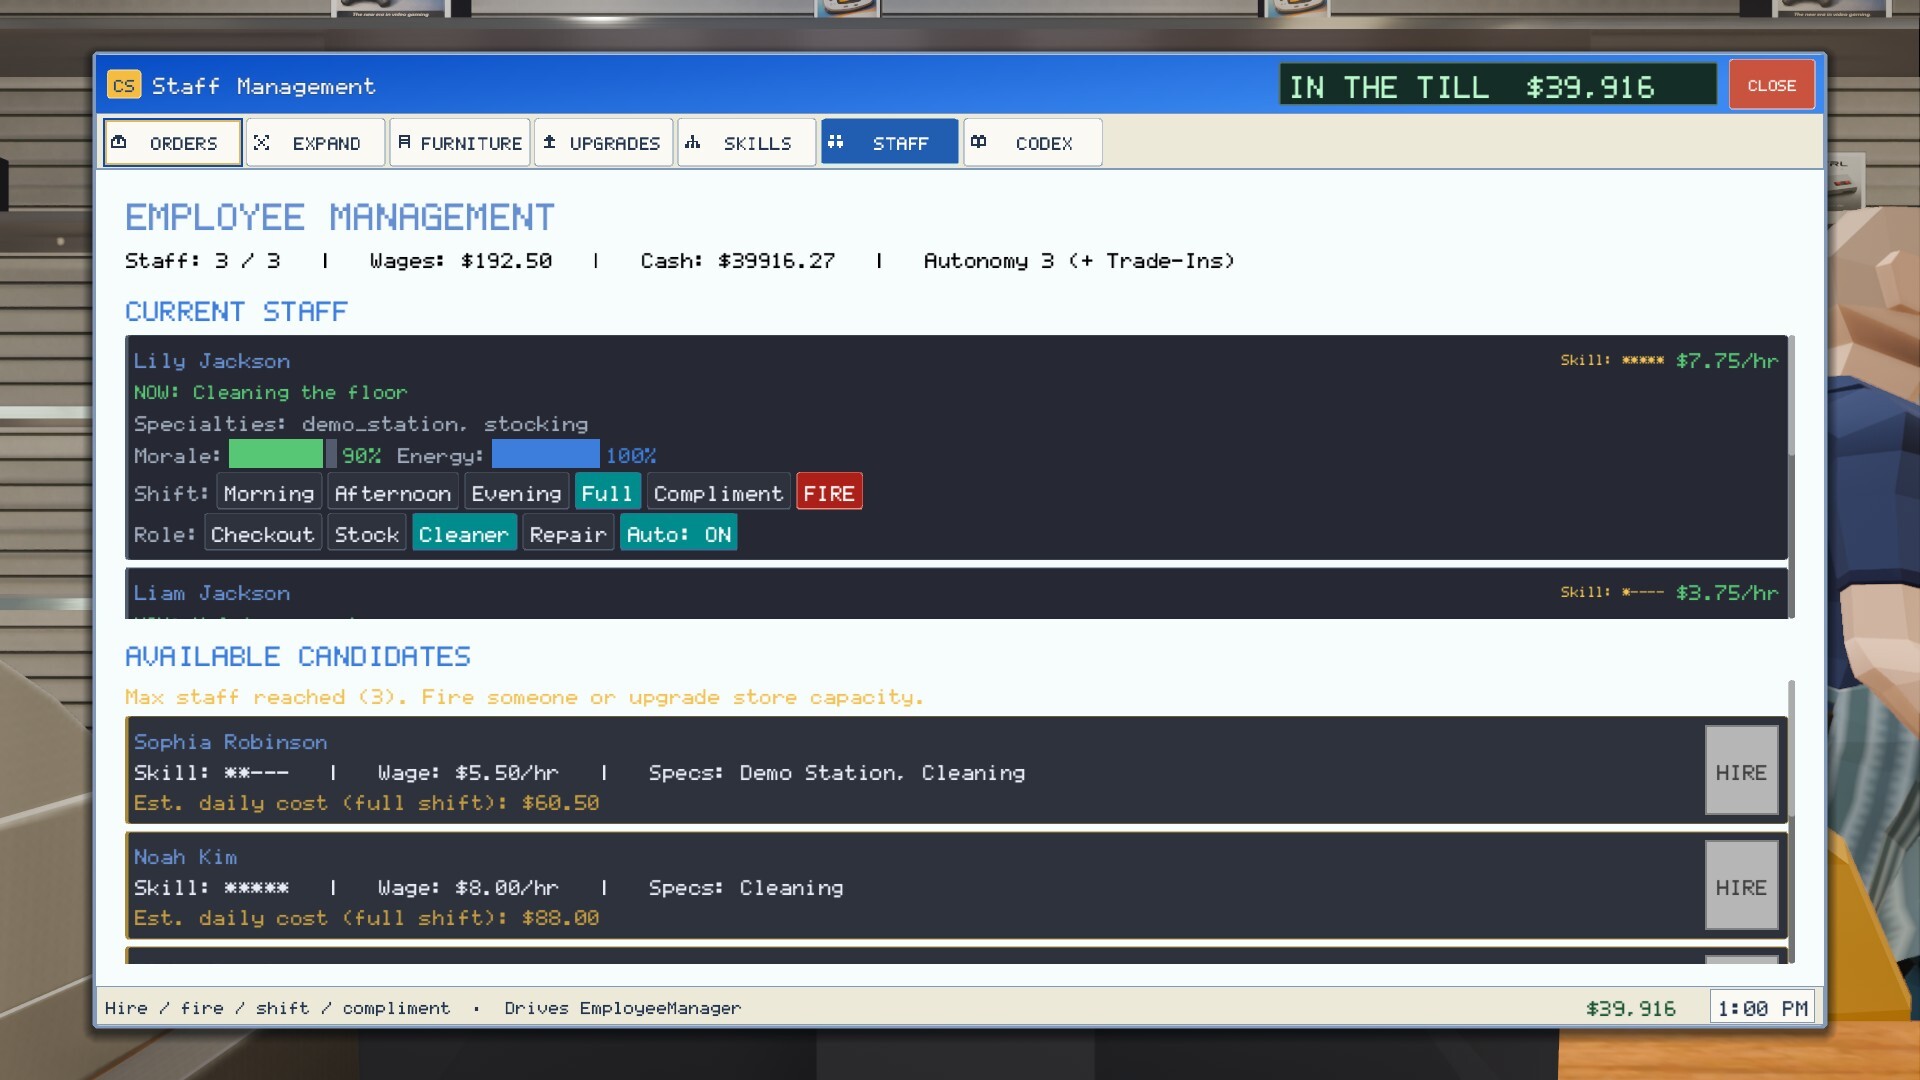Screen dimensions: 1920x1080
Task: Set Lily Jackson's shift to Morning
Action: click(269, 493)
